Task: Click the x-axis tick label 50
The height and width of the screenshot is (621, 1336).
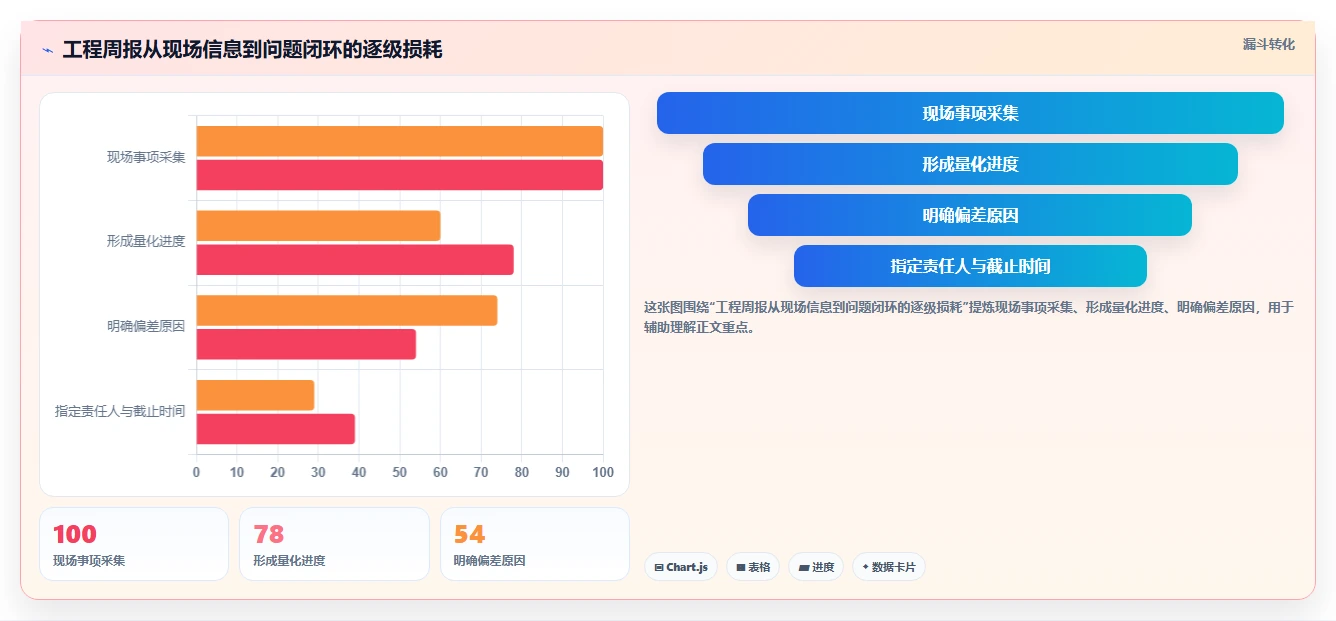Action: (399, 472)
